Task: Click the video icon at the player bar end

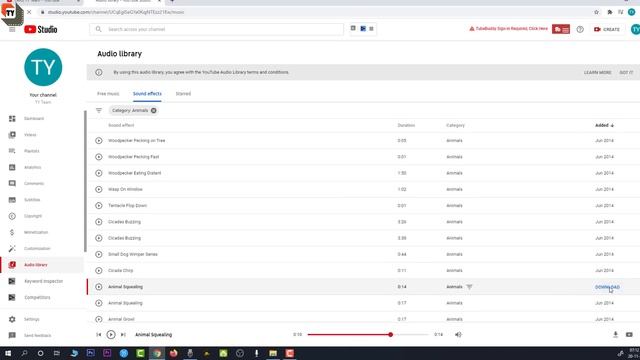Action: 629,335
